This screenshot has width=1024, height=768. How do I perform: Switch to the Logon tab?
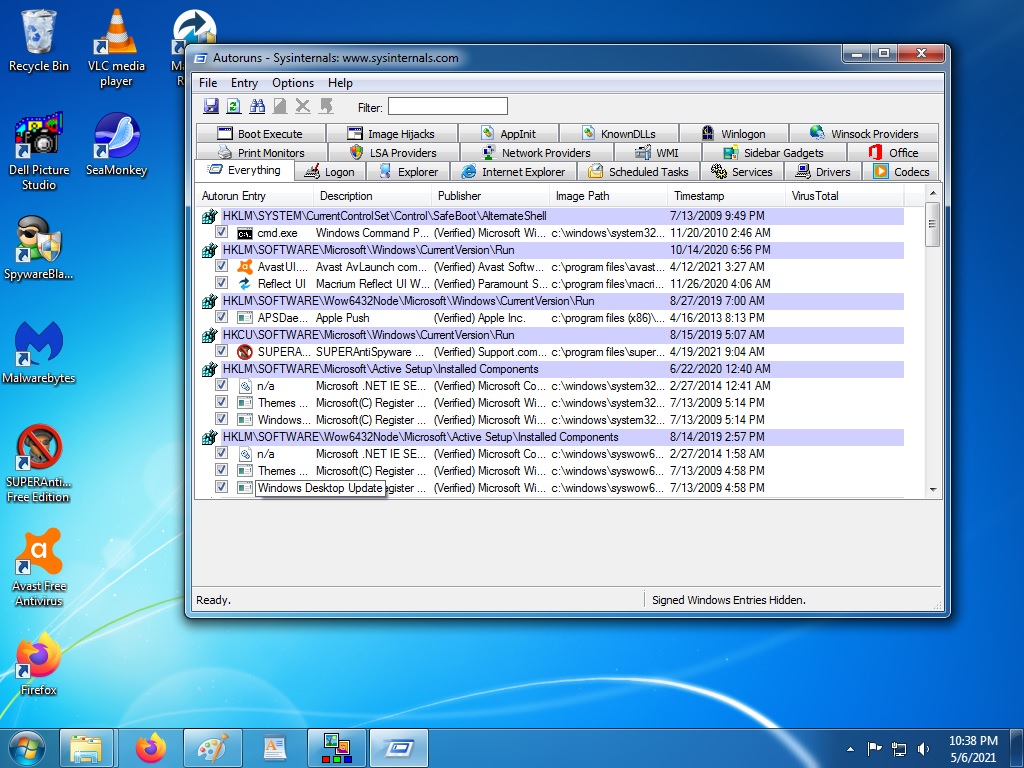tap(330, 172)
